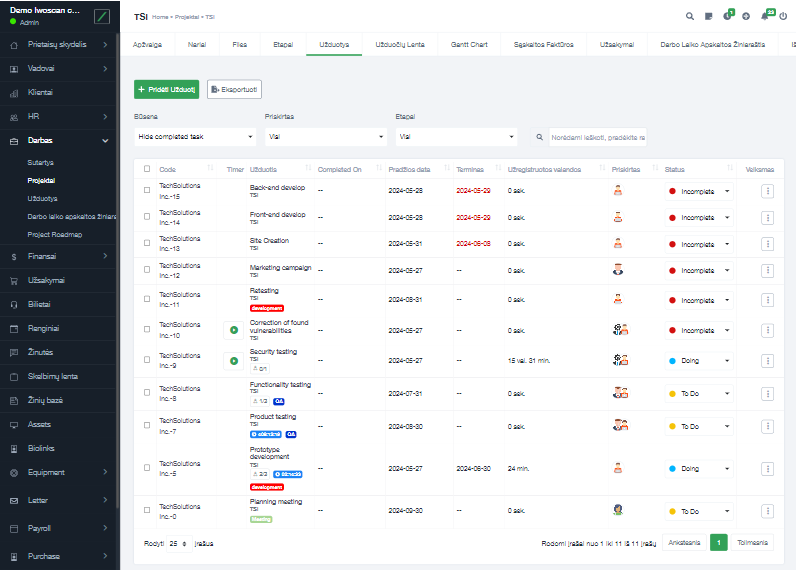Open actions menu for Back-end develop row

click(767, 190)
